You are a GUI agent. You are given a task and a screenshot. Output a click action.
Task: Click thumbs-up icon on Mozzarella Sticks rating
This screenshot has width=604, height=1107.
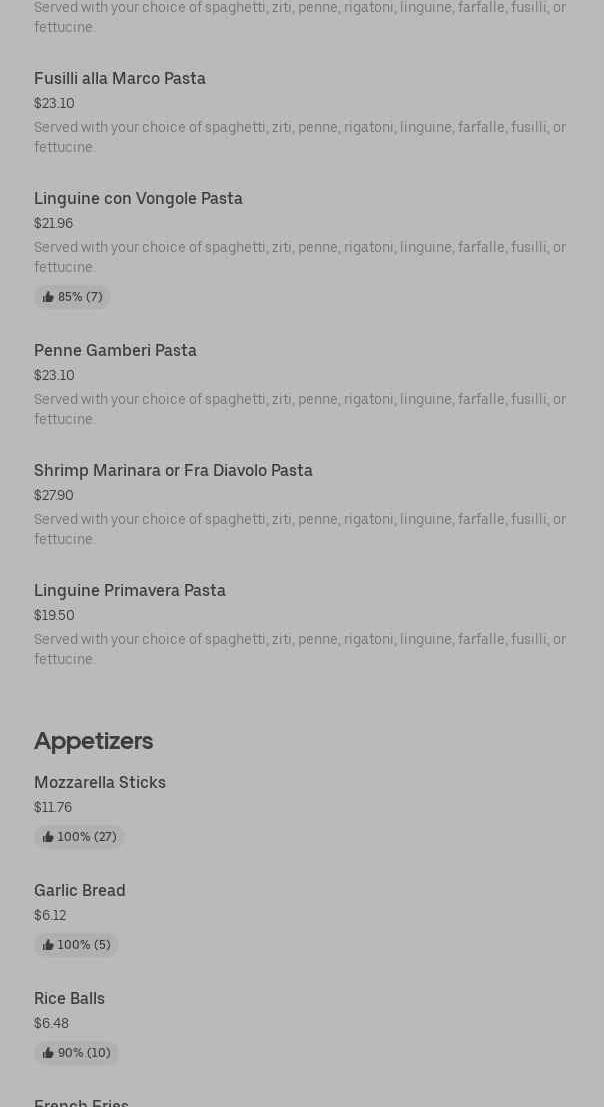tap(48, 837)
